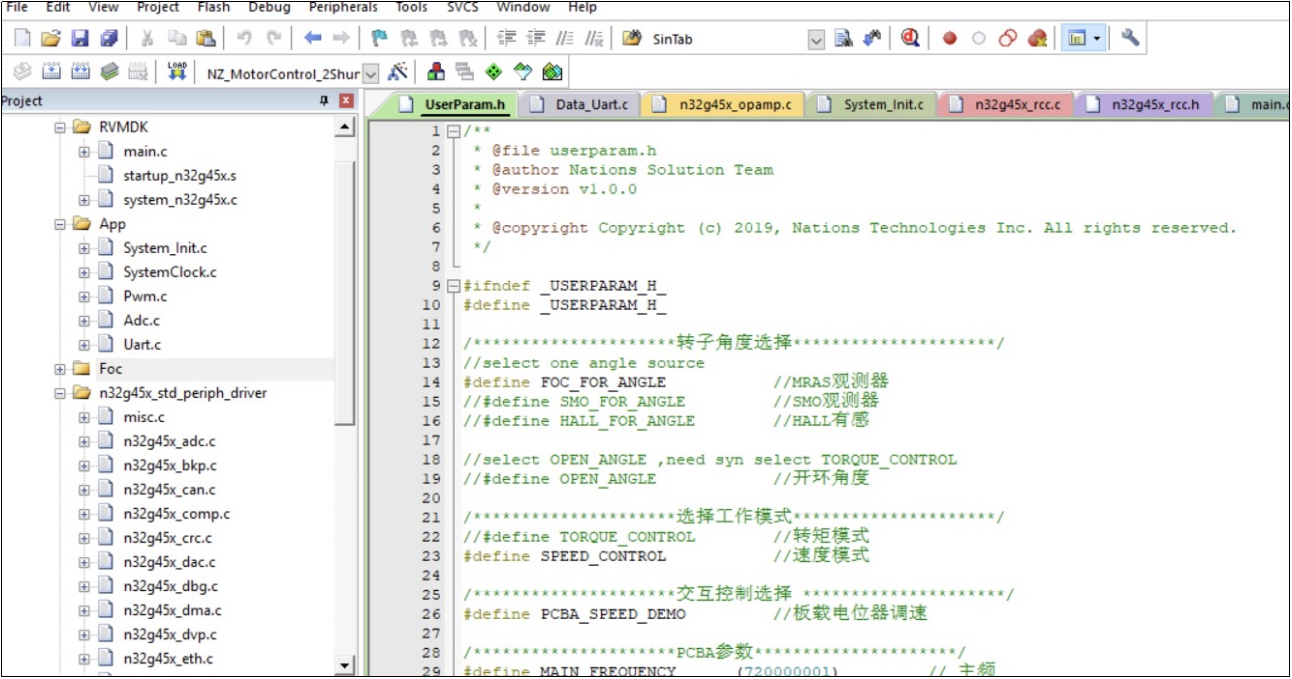Click the Find icon next to search dropdown
Viewport: 1292px width, 679px height.
843,39
